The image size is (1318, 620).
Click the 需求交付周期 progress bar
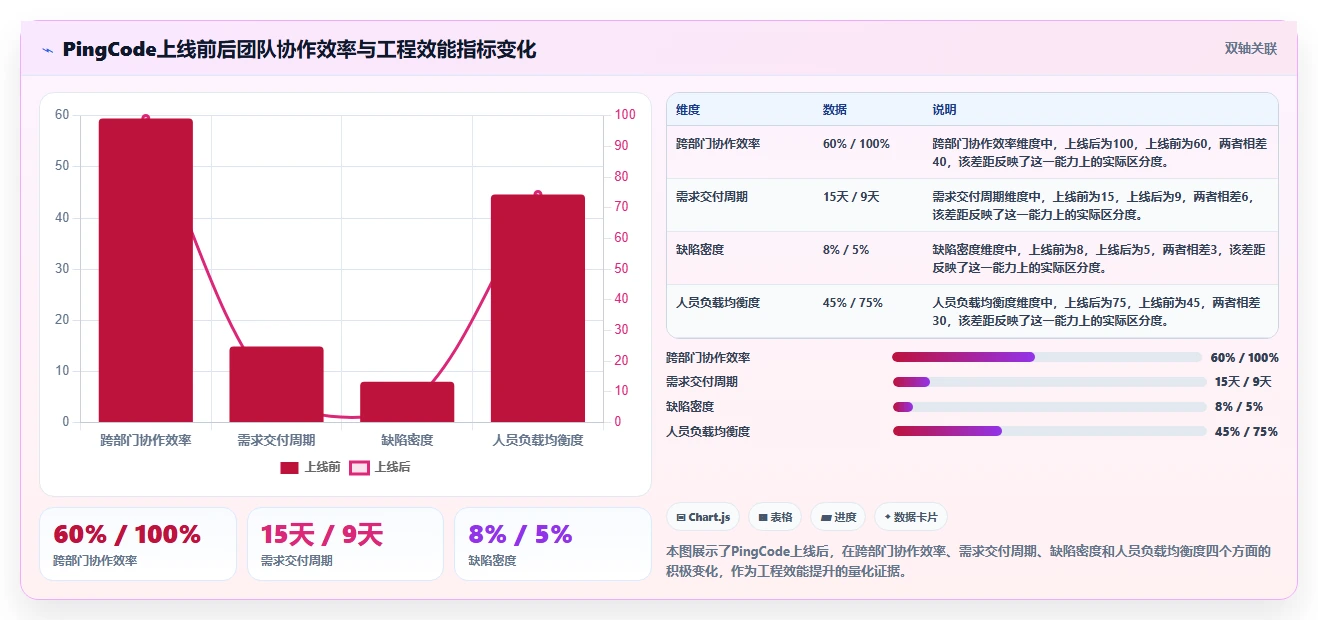(x=1049, y=382)
